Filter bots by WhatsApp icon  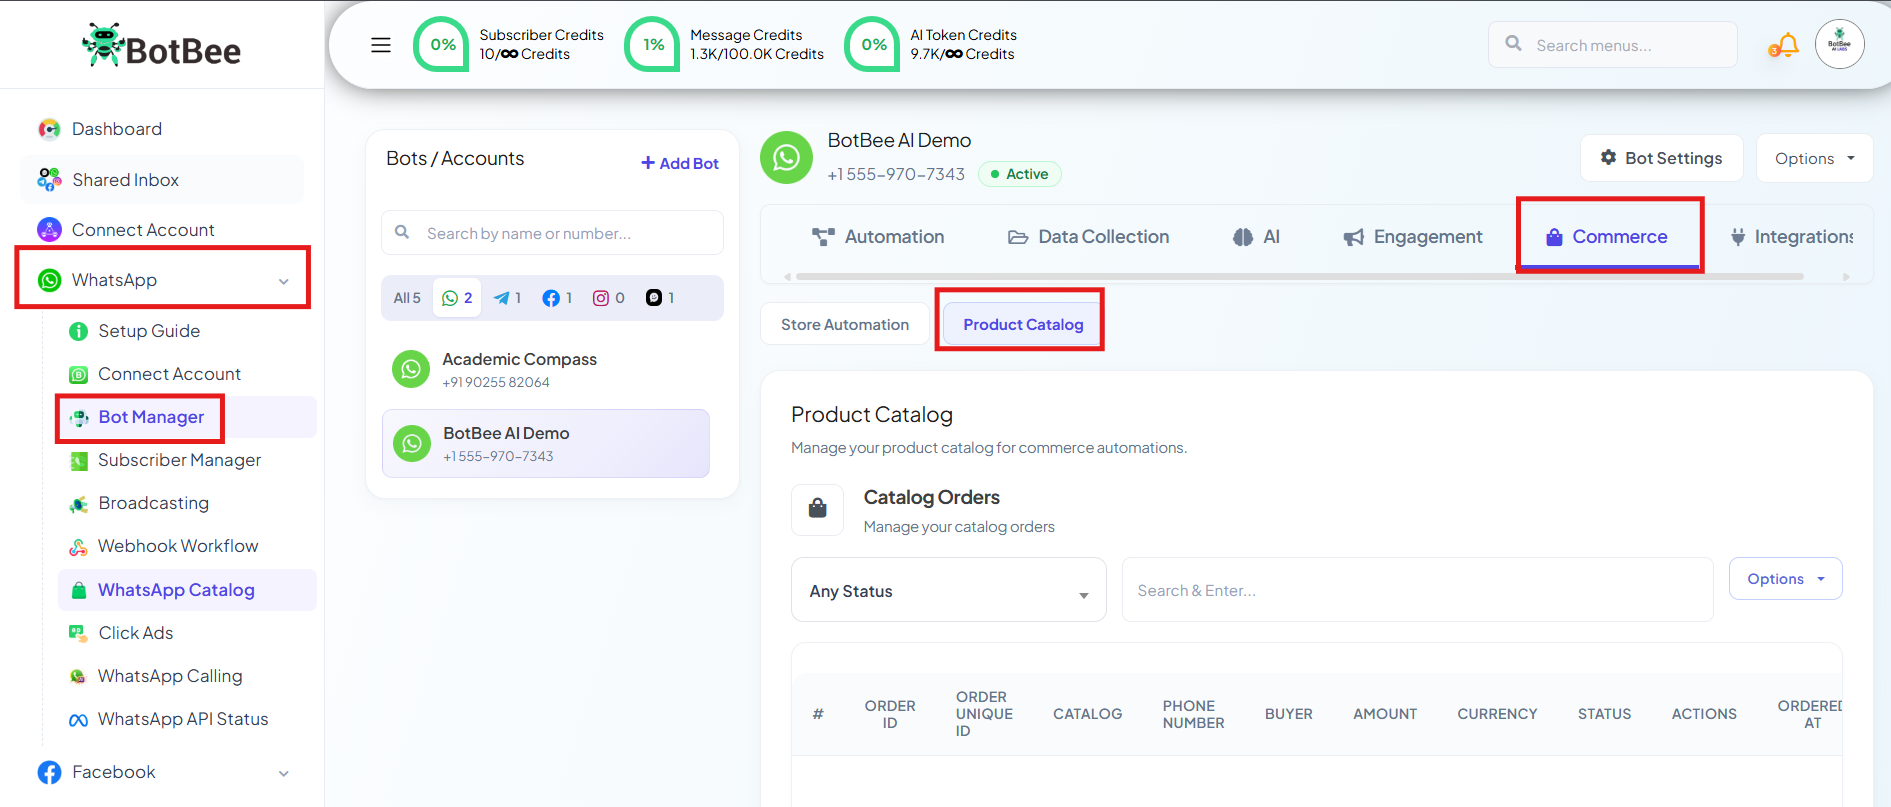coord(457,298)
